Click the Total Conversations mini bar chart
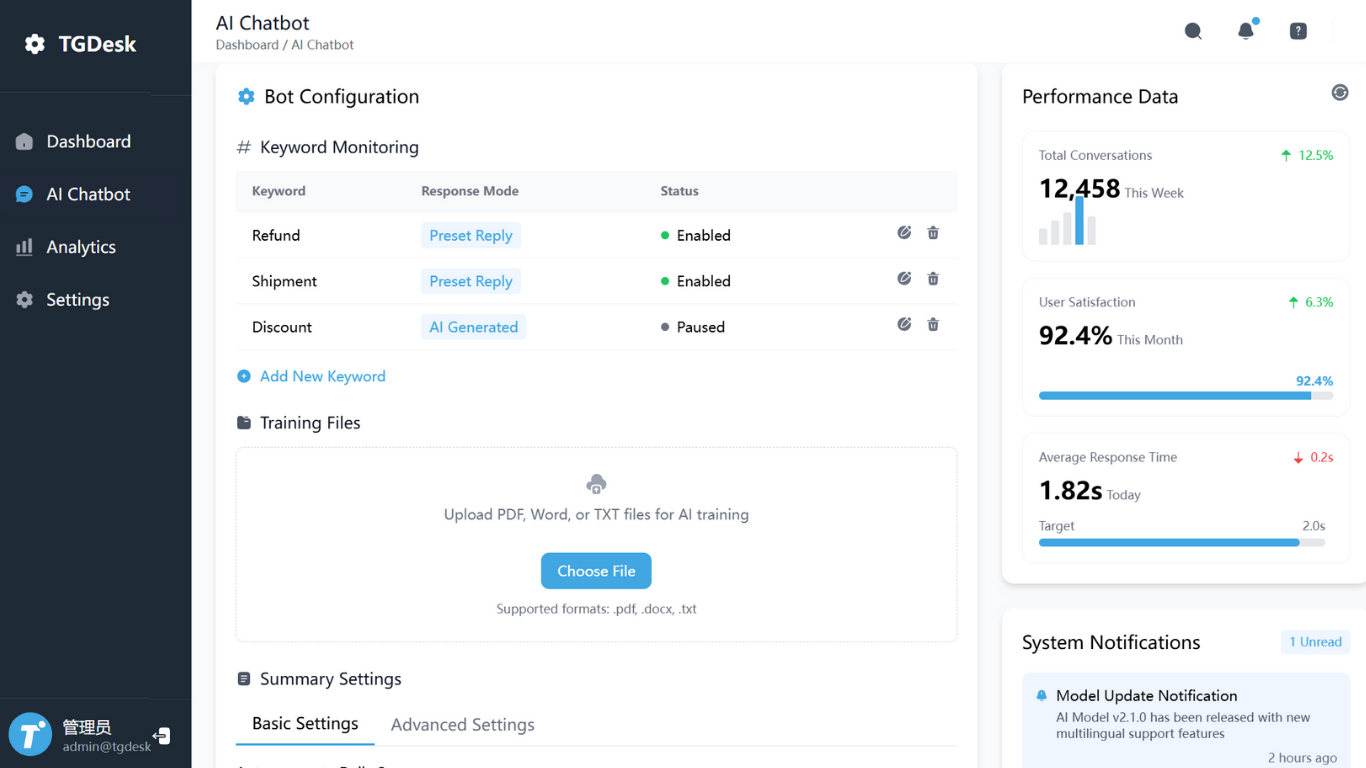1366x768 pixels. 1067,221
